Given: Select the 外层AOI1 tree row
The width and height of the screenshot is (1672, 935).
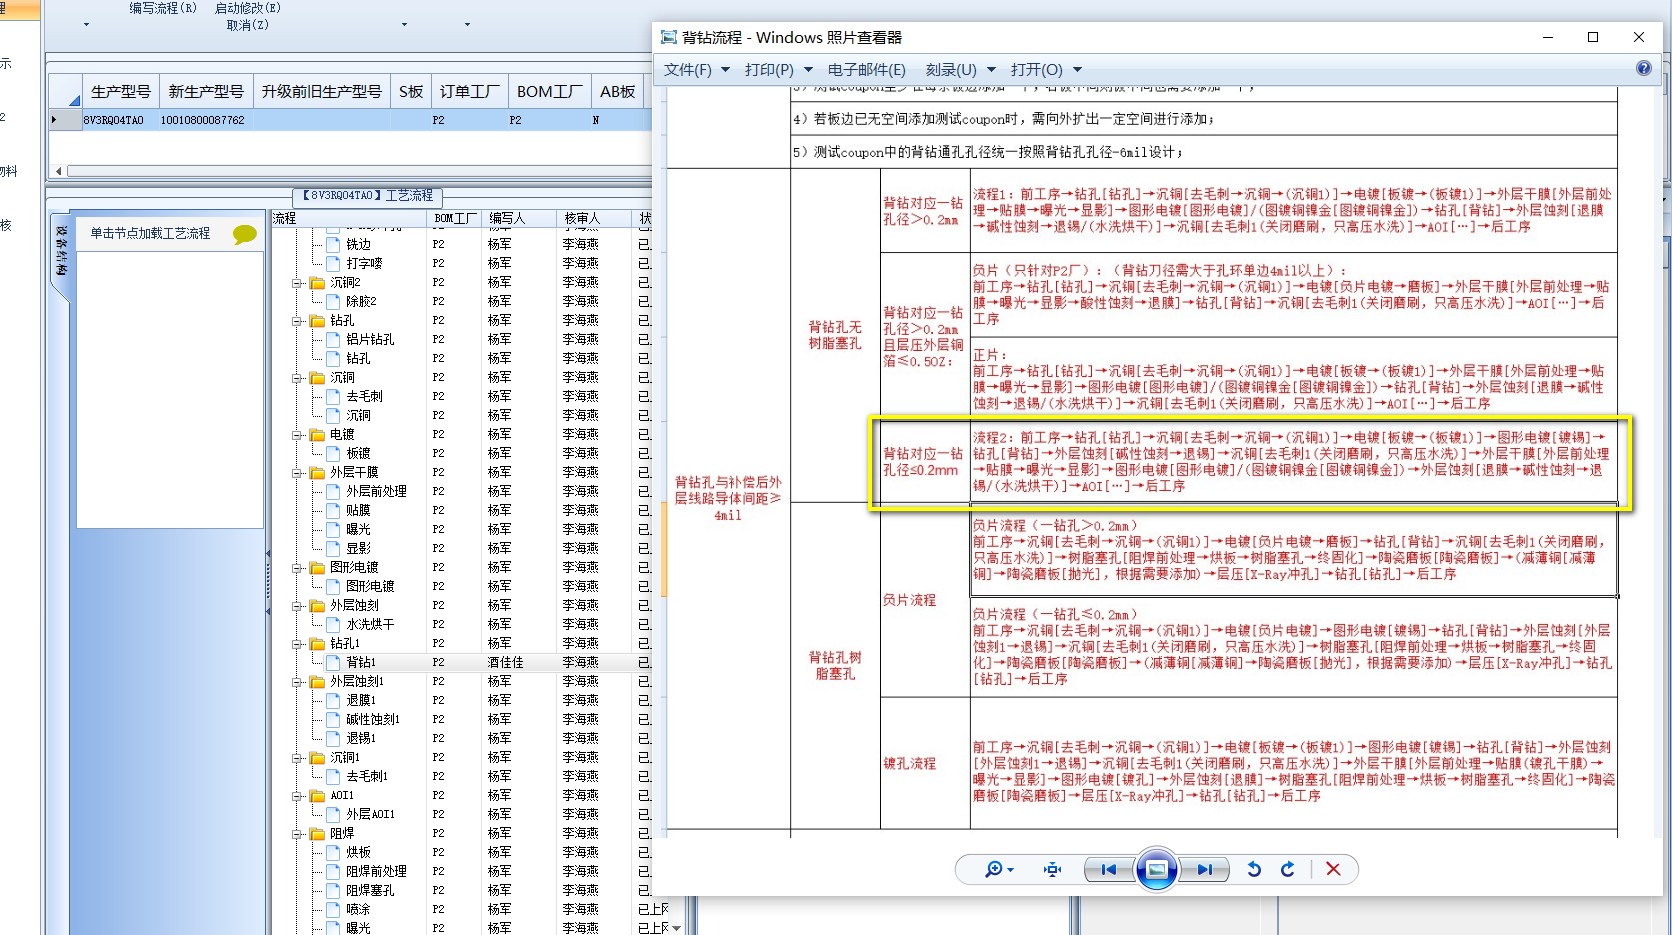Looking at the screenshot, I should (370, 815).
